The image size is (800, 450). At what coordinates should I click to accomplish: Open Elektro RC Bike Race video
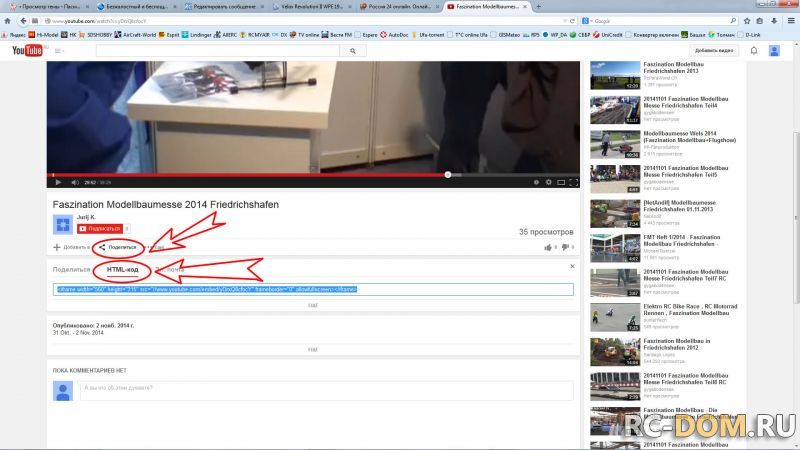click(690, 310)
